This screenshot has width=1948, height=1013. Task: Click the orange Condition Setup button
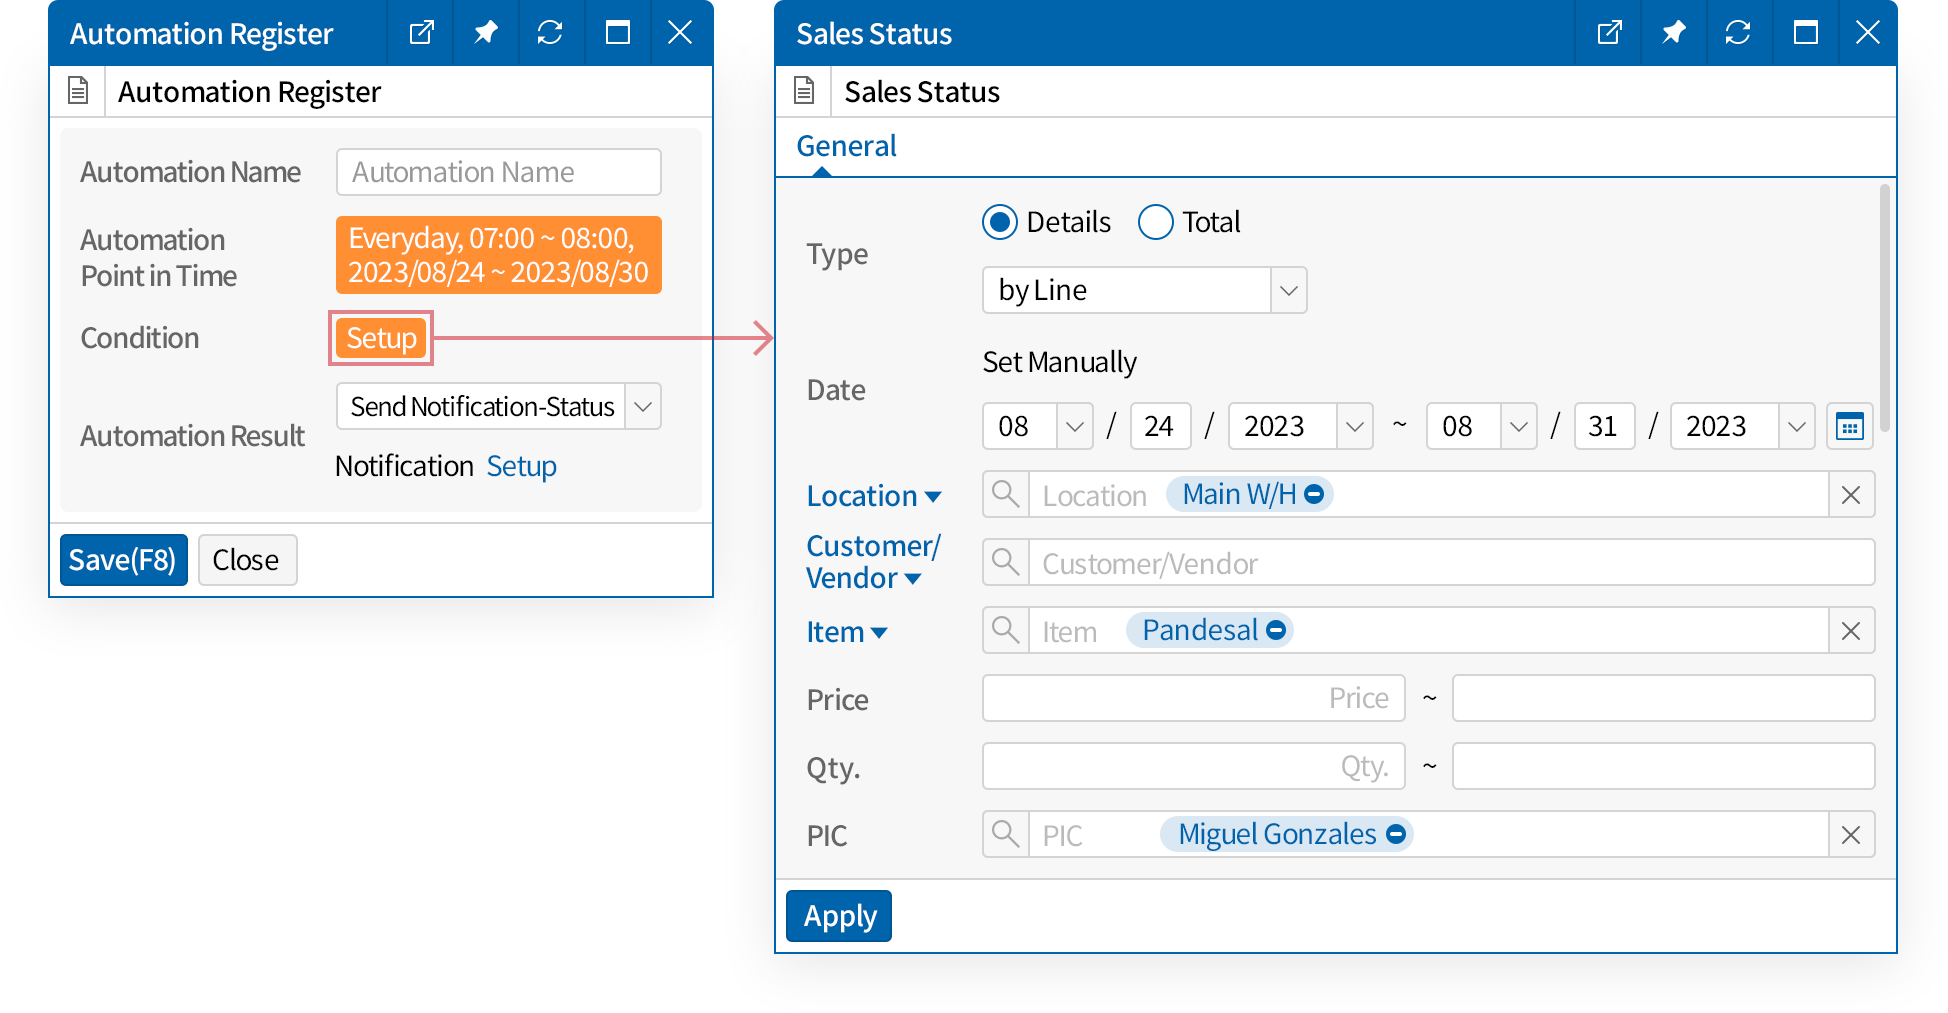coord(381,338)
